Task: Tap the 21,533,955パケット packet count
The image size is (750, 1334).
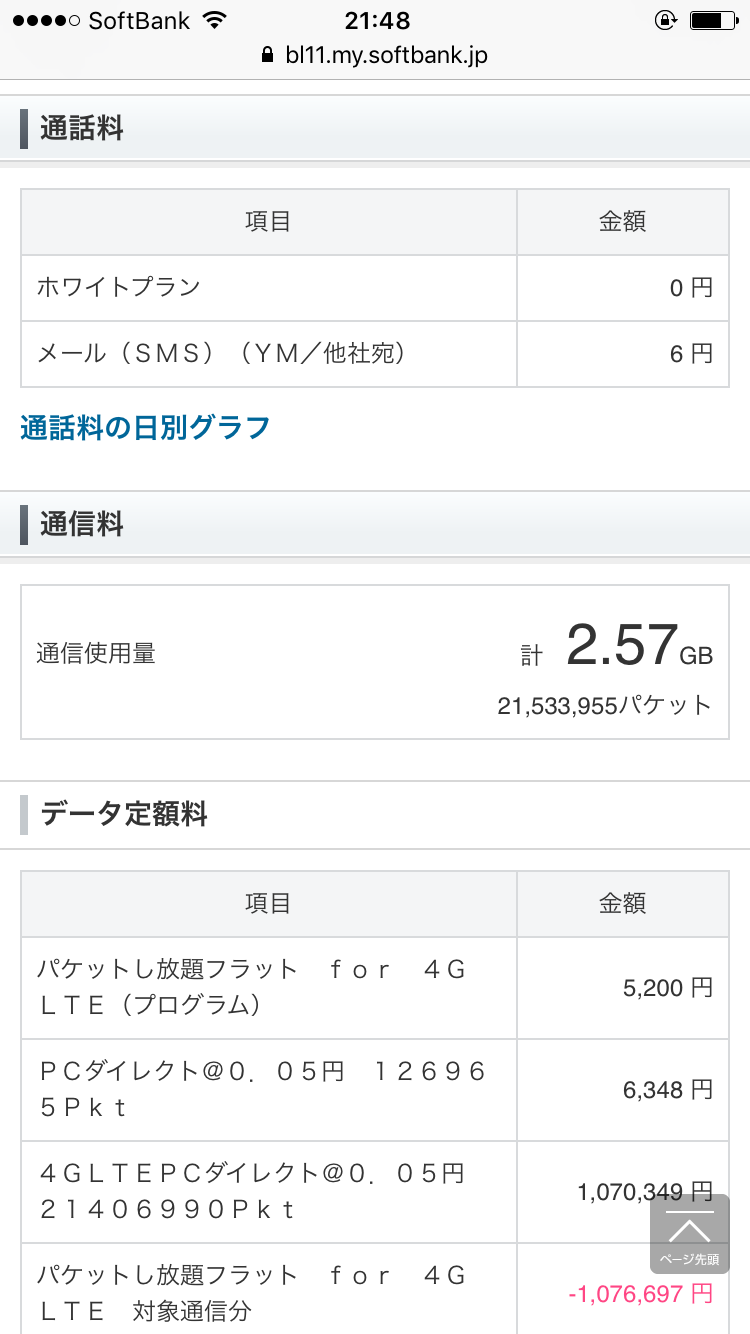Action: point(604,706)
